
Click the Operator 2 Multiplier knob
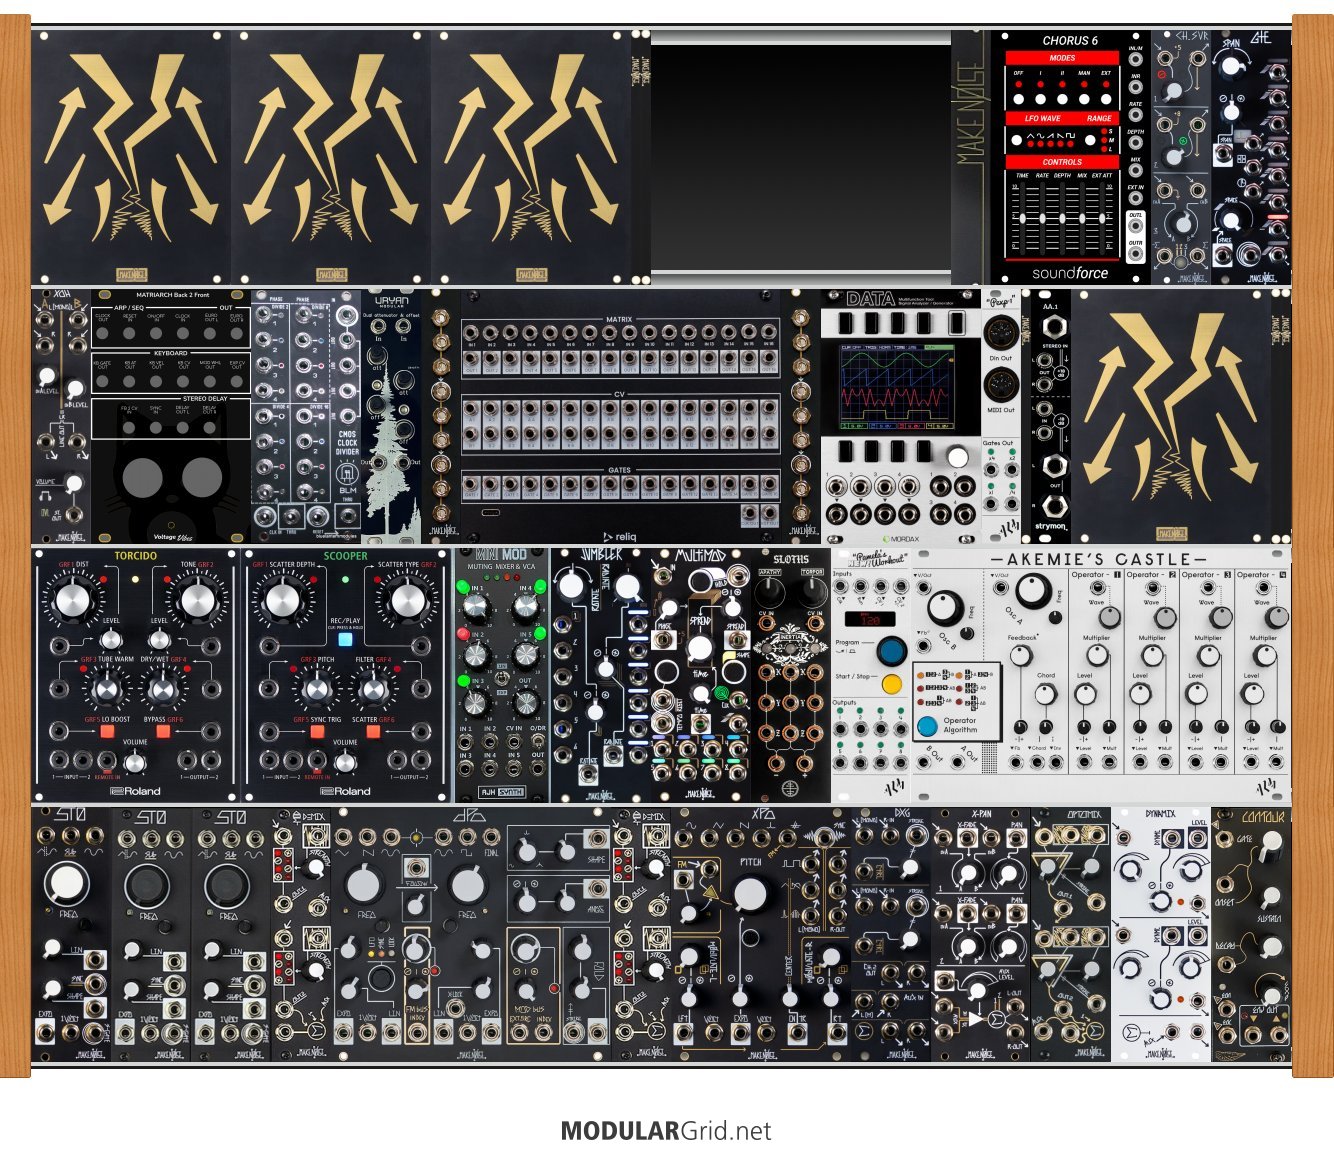click(1153, 655)
